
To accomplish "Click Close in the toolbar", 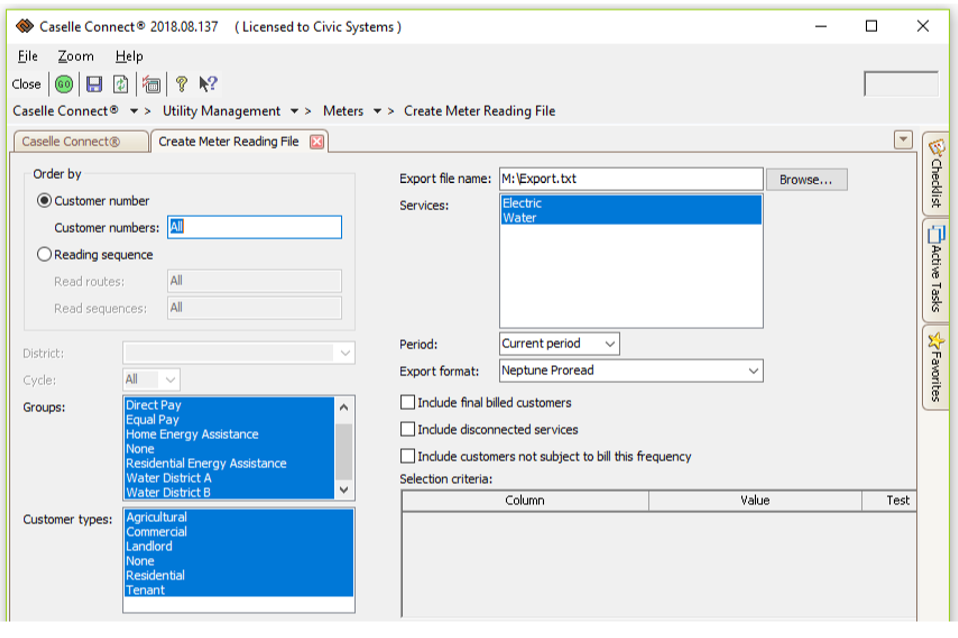I will [26, 84].
